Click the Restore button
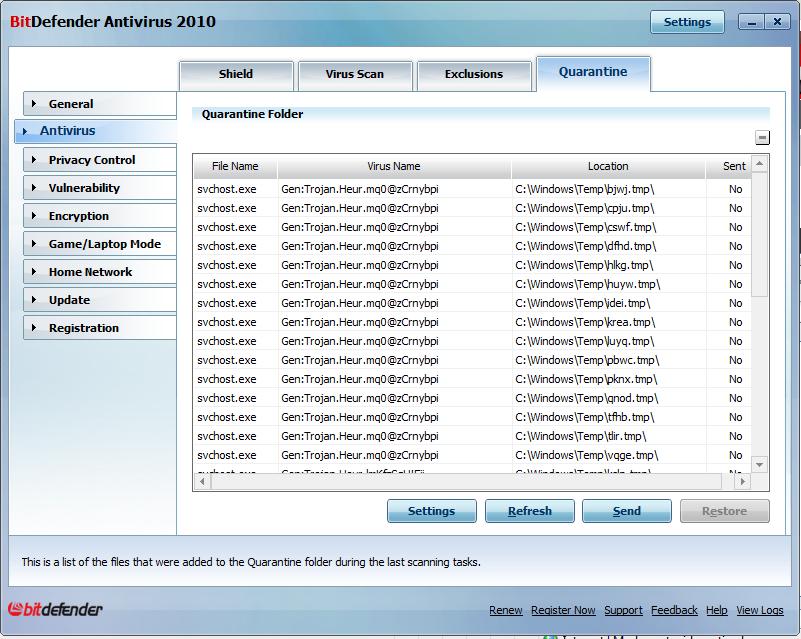Viewport: 801px width, 639px height. [724, 511]
